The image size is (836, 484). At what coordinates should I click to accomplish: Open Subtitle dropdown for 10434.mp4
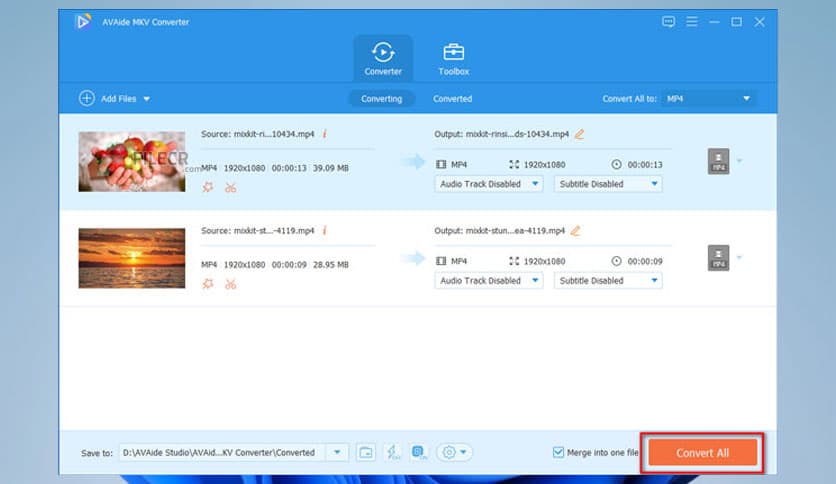pos(608,184)
